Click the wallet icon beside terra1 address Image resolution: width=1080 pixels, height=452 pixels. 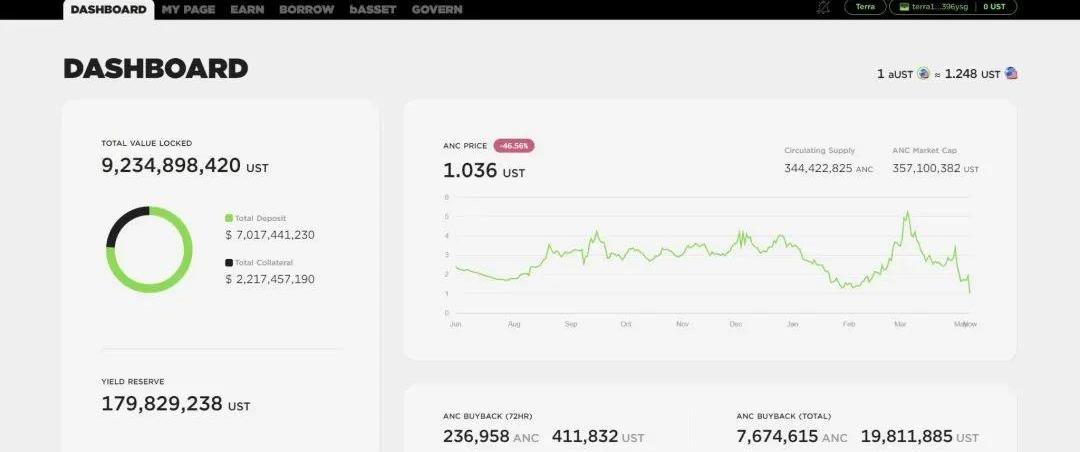(x=904, y=7)
